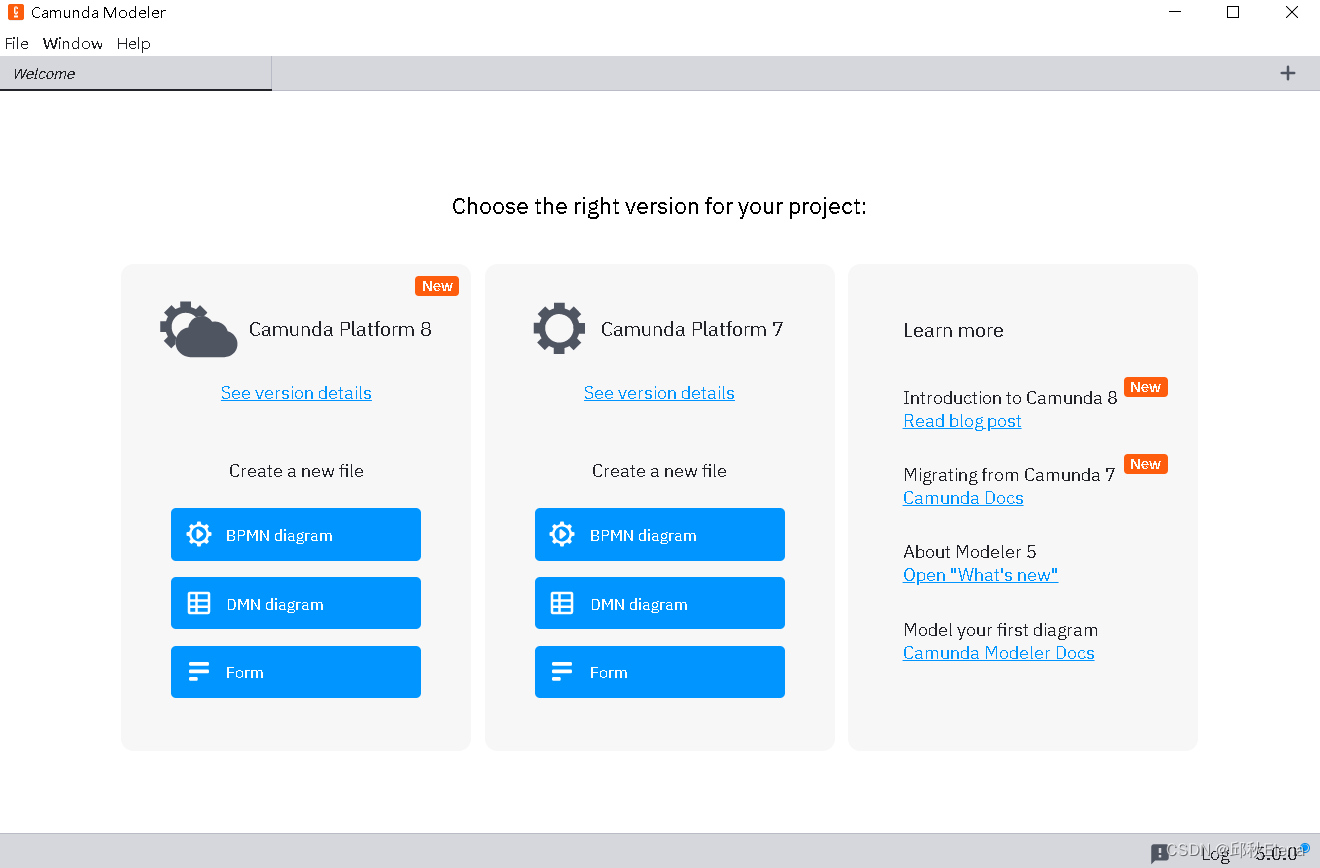Screen dimensions: 1320x868
Task: Create Platform 7 BPMN diagram
Action: pyautogui.click(x=660, y=535)
